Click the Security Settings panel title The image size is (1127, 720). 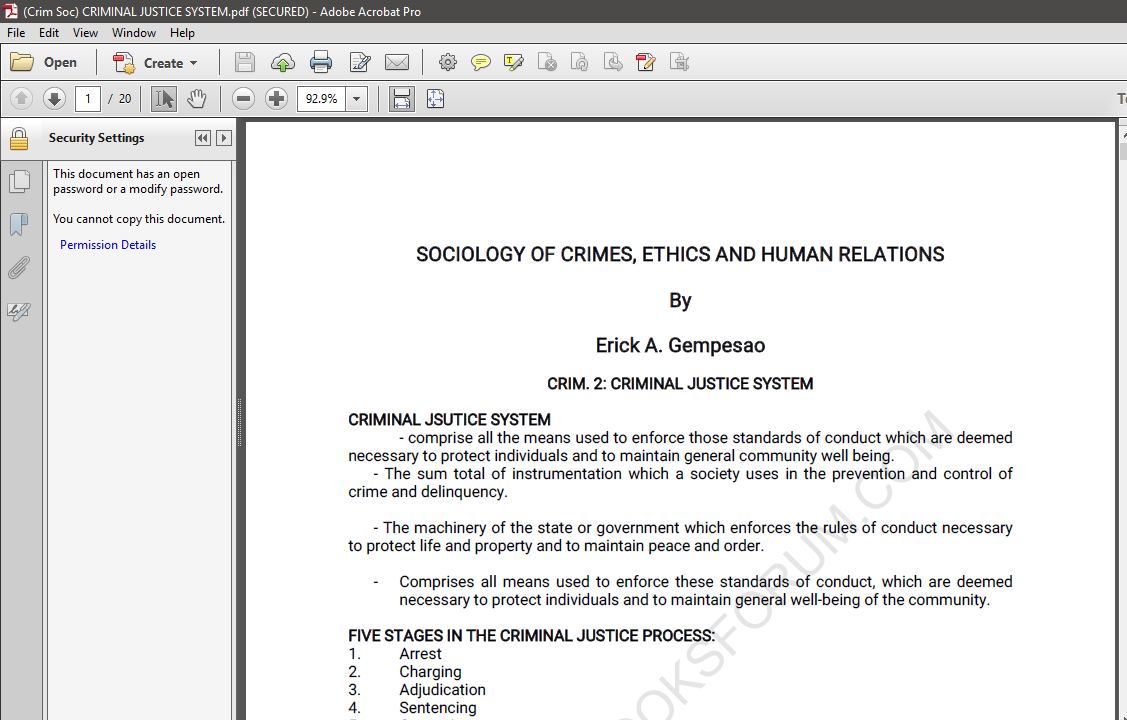96,138
